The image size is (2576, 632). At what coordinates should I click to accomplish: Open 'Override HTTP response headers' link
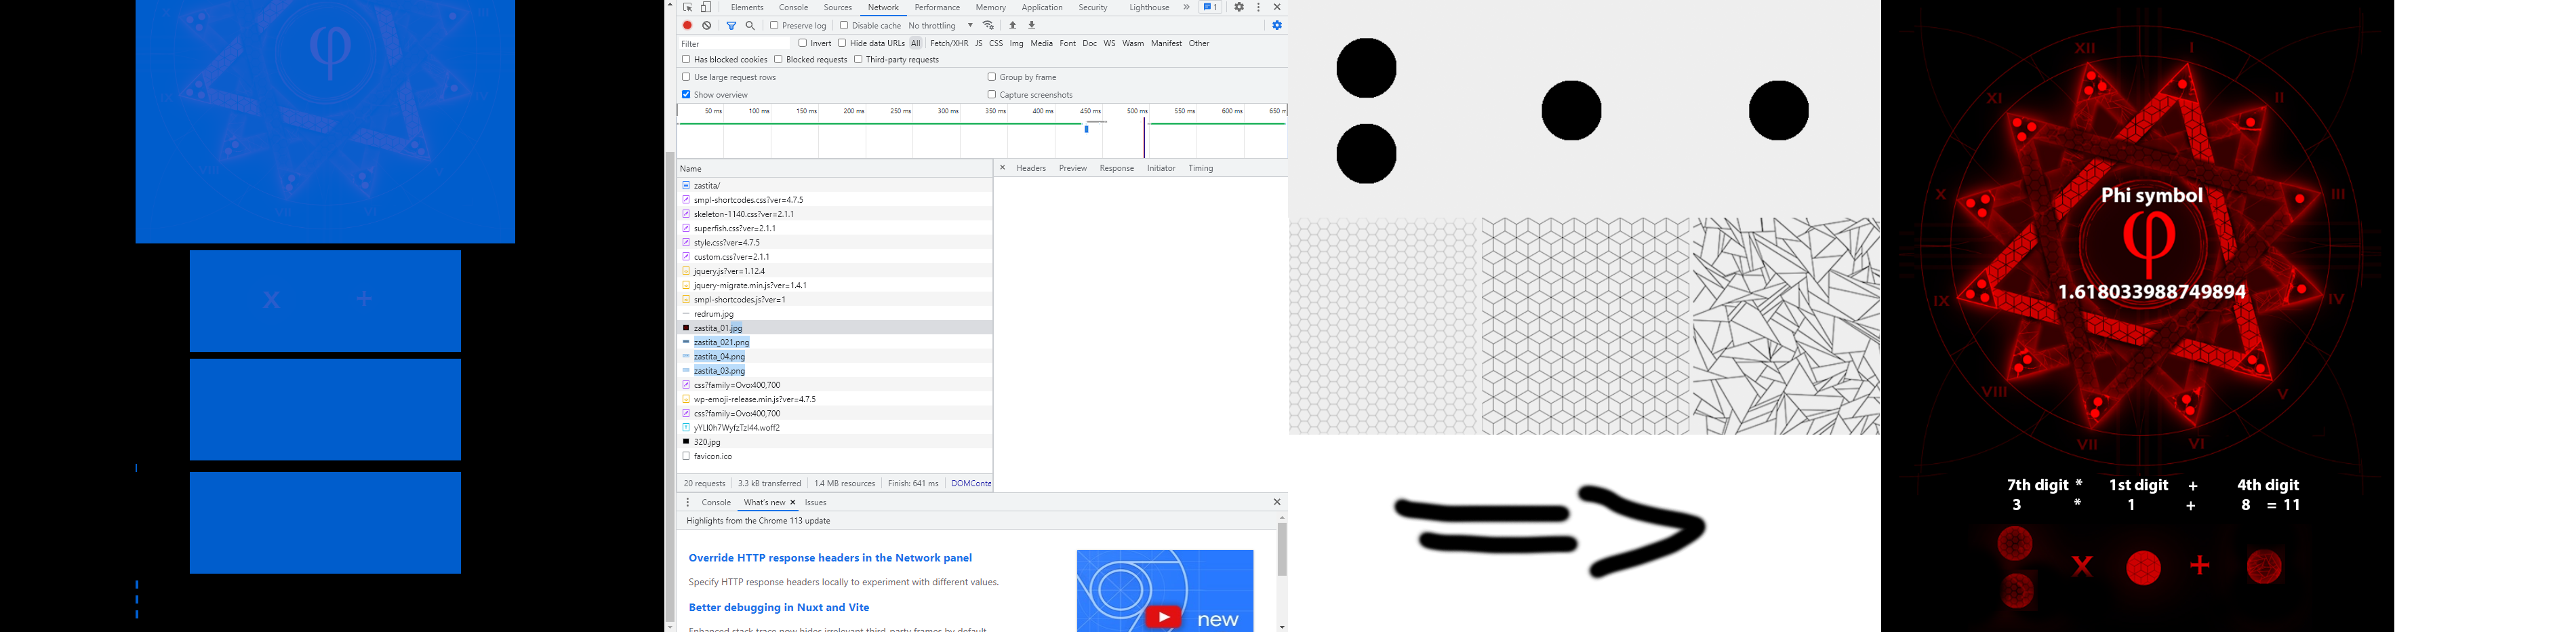click(x=830, y=558)
